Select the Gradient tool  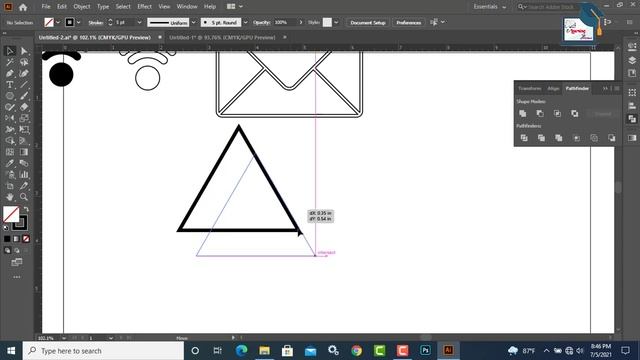tap(24, 152)
